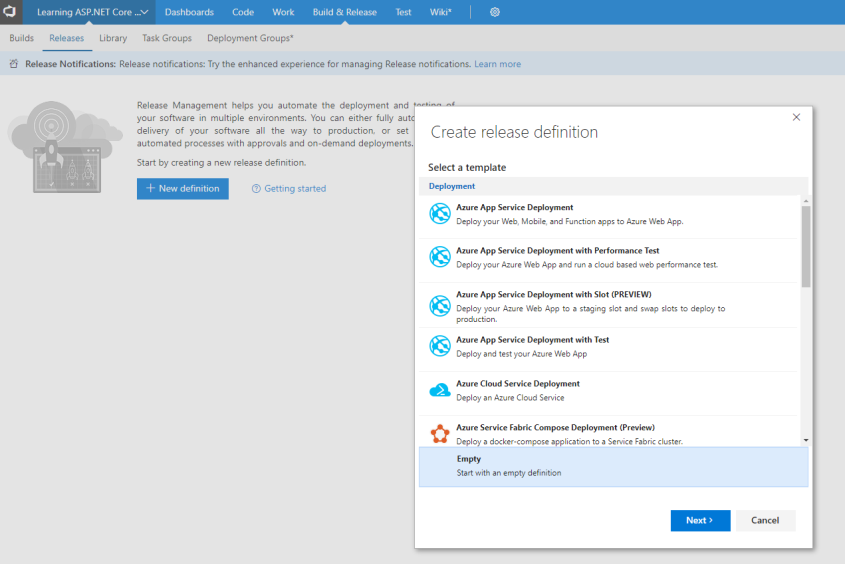
Task: Click the Next button
Action: point(701,520)
